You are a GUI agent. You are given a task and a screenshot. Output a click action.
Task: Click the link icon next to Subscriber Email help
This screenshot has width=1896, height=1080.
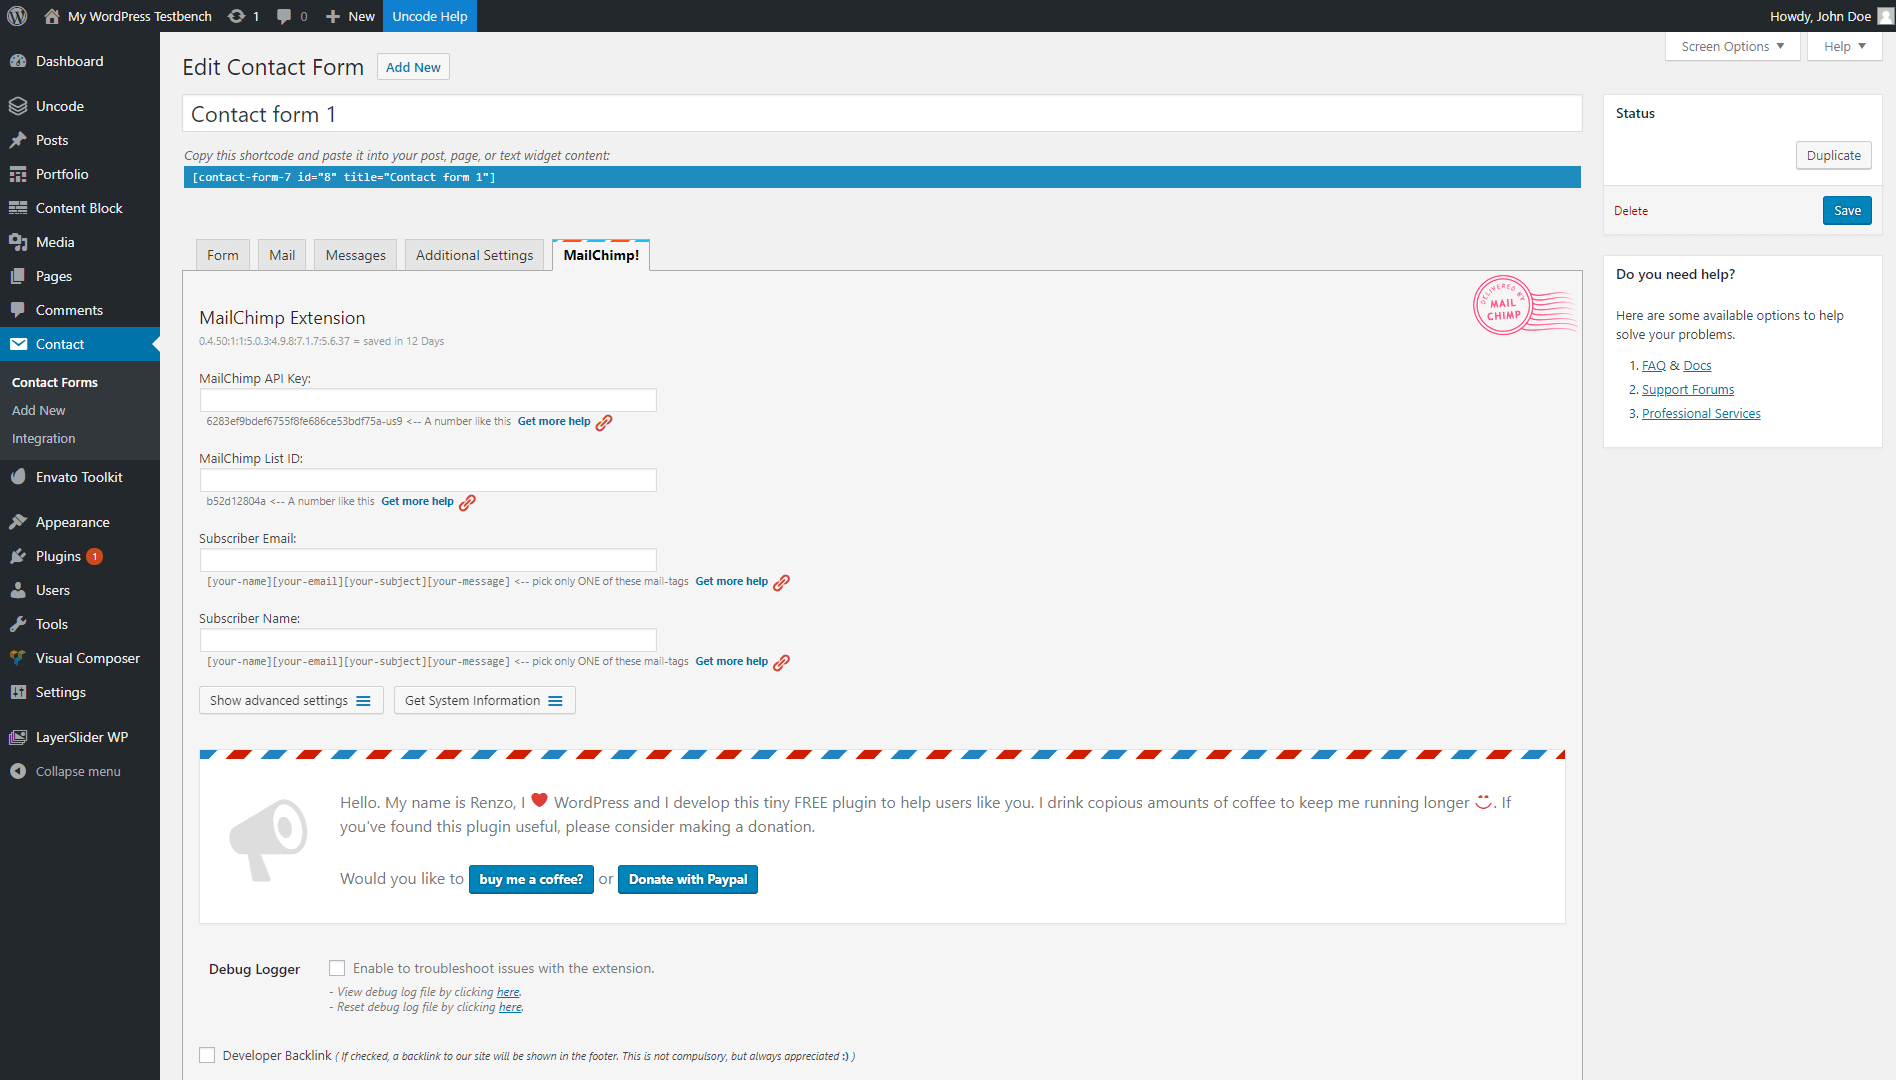[782, 583]
